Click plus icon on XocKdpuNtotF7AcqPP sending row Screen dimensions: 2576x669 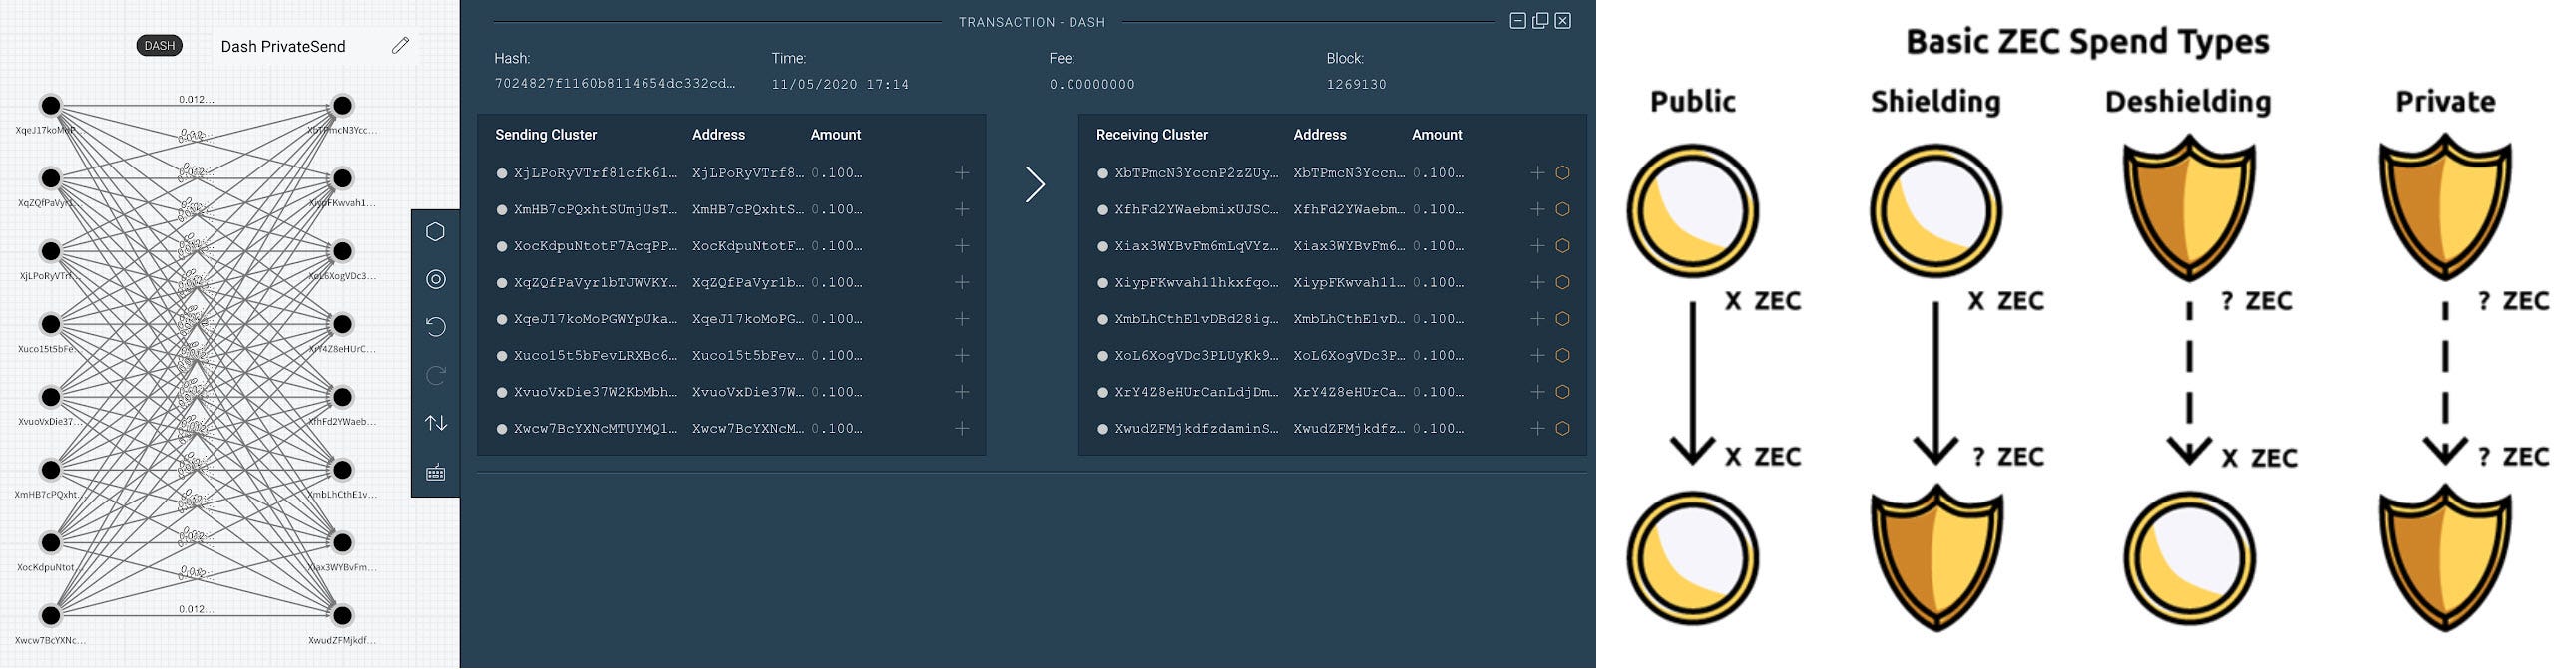[962, 246]
